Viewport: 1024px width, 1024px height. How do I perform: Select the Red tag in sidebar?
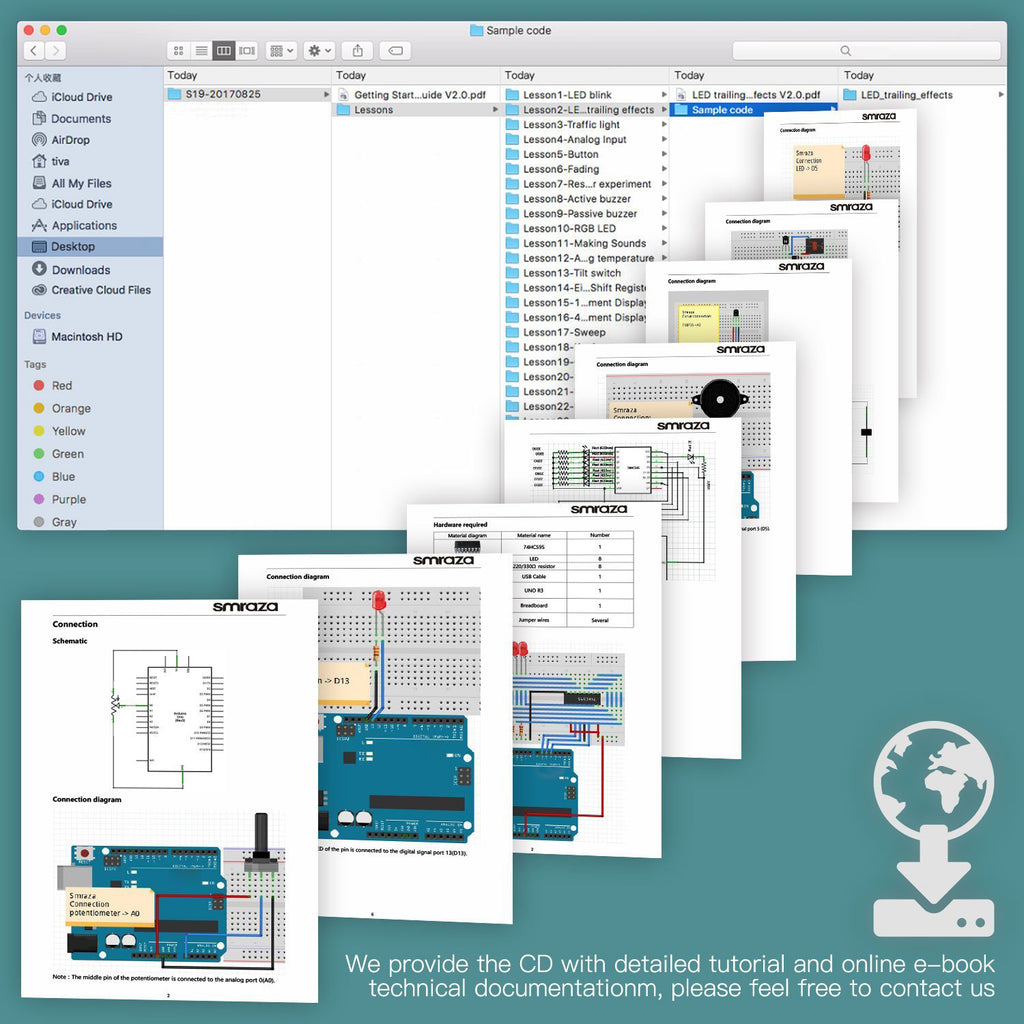pos(62,386)
